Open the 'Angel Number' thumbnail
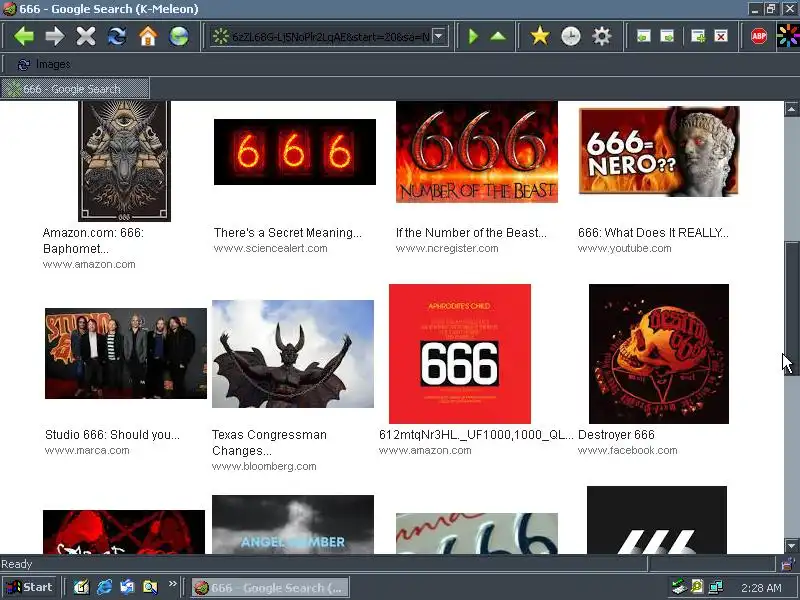This screenshot has height=600, width=800. point(293,524)
